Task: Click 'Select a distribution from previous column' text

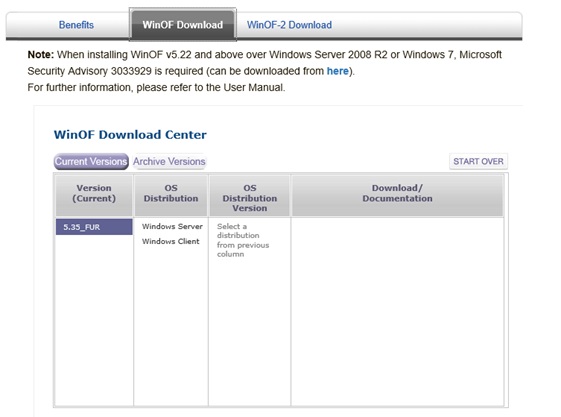Action: coord(243,240)
